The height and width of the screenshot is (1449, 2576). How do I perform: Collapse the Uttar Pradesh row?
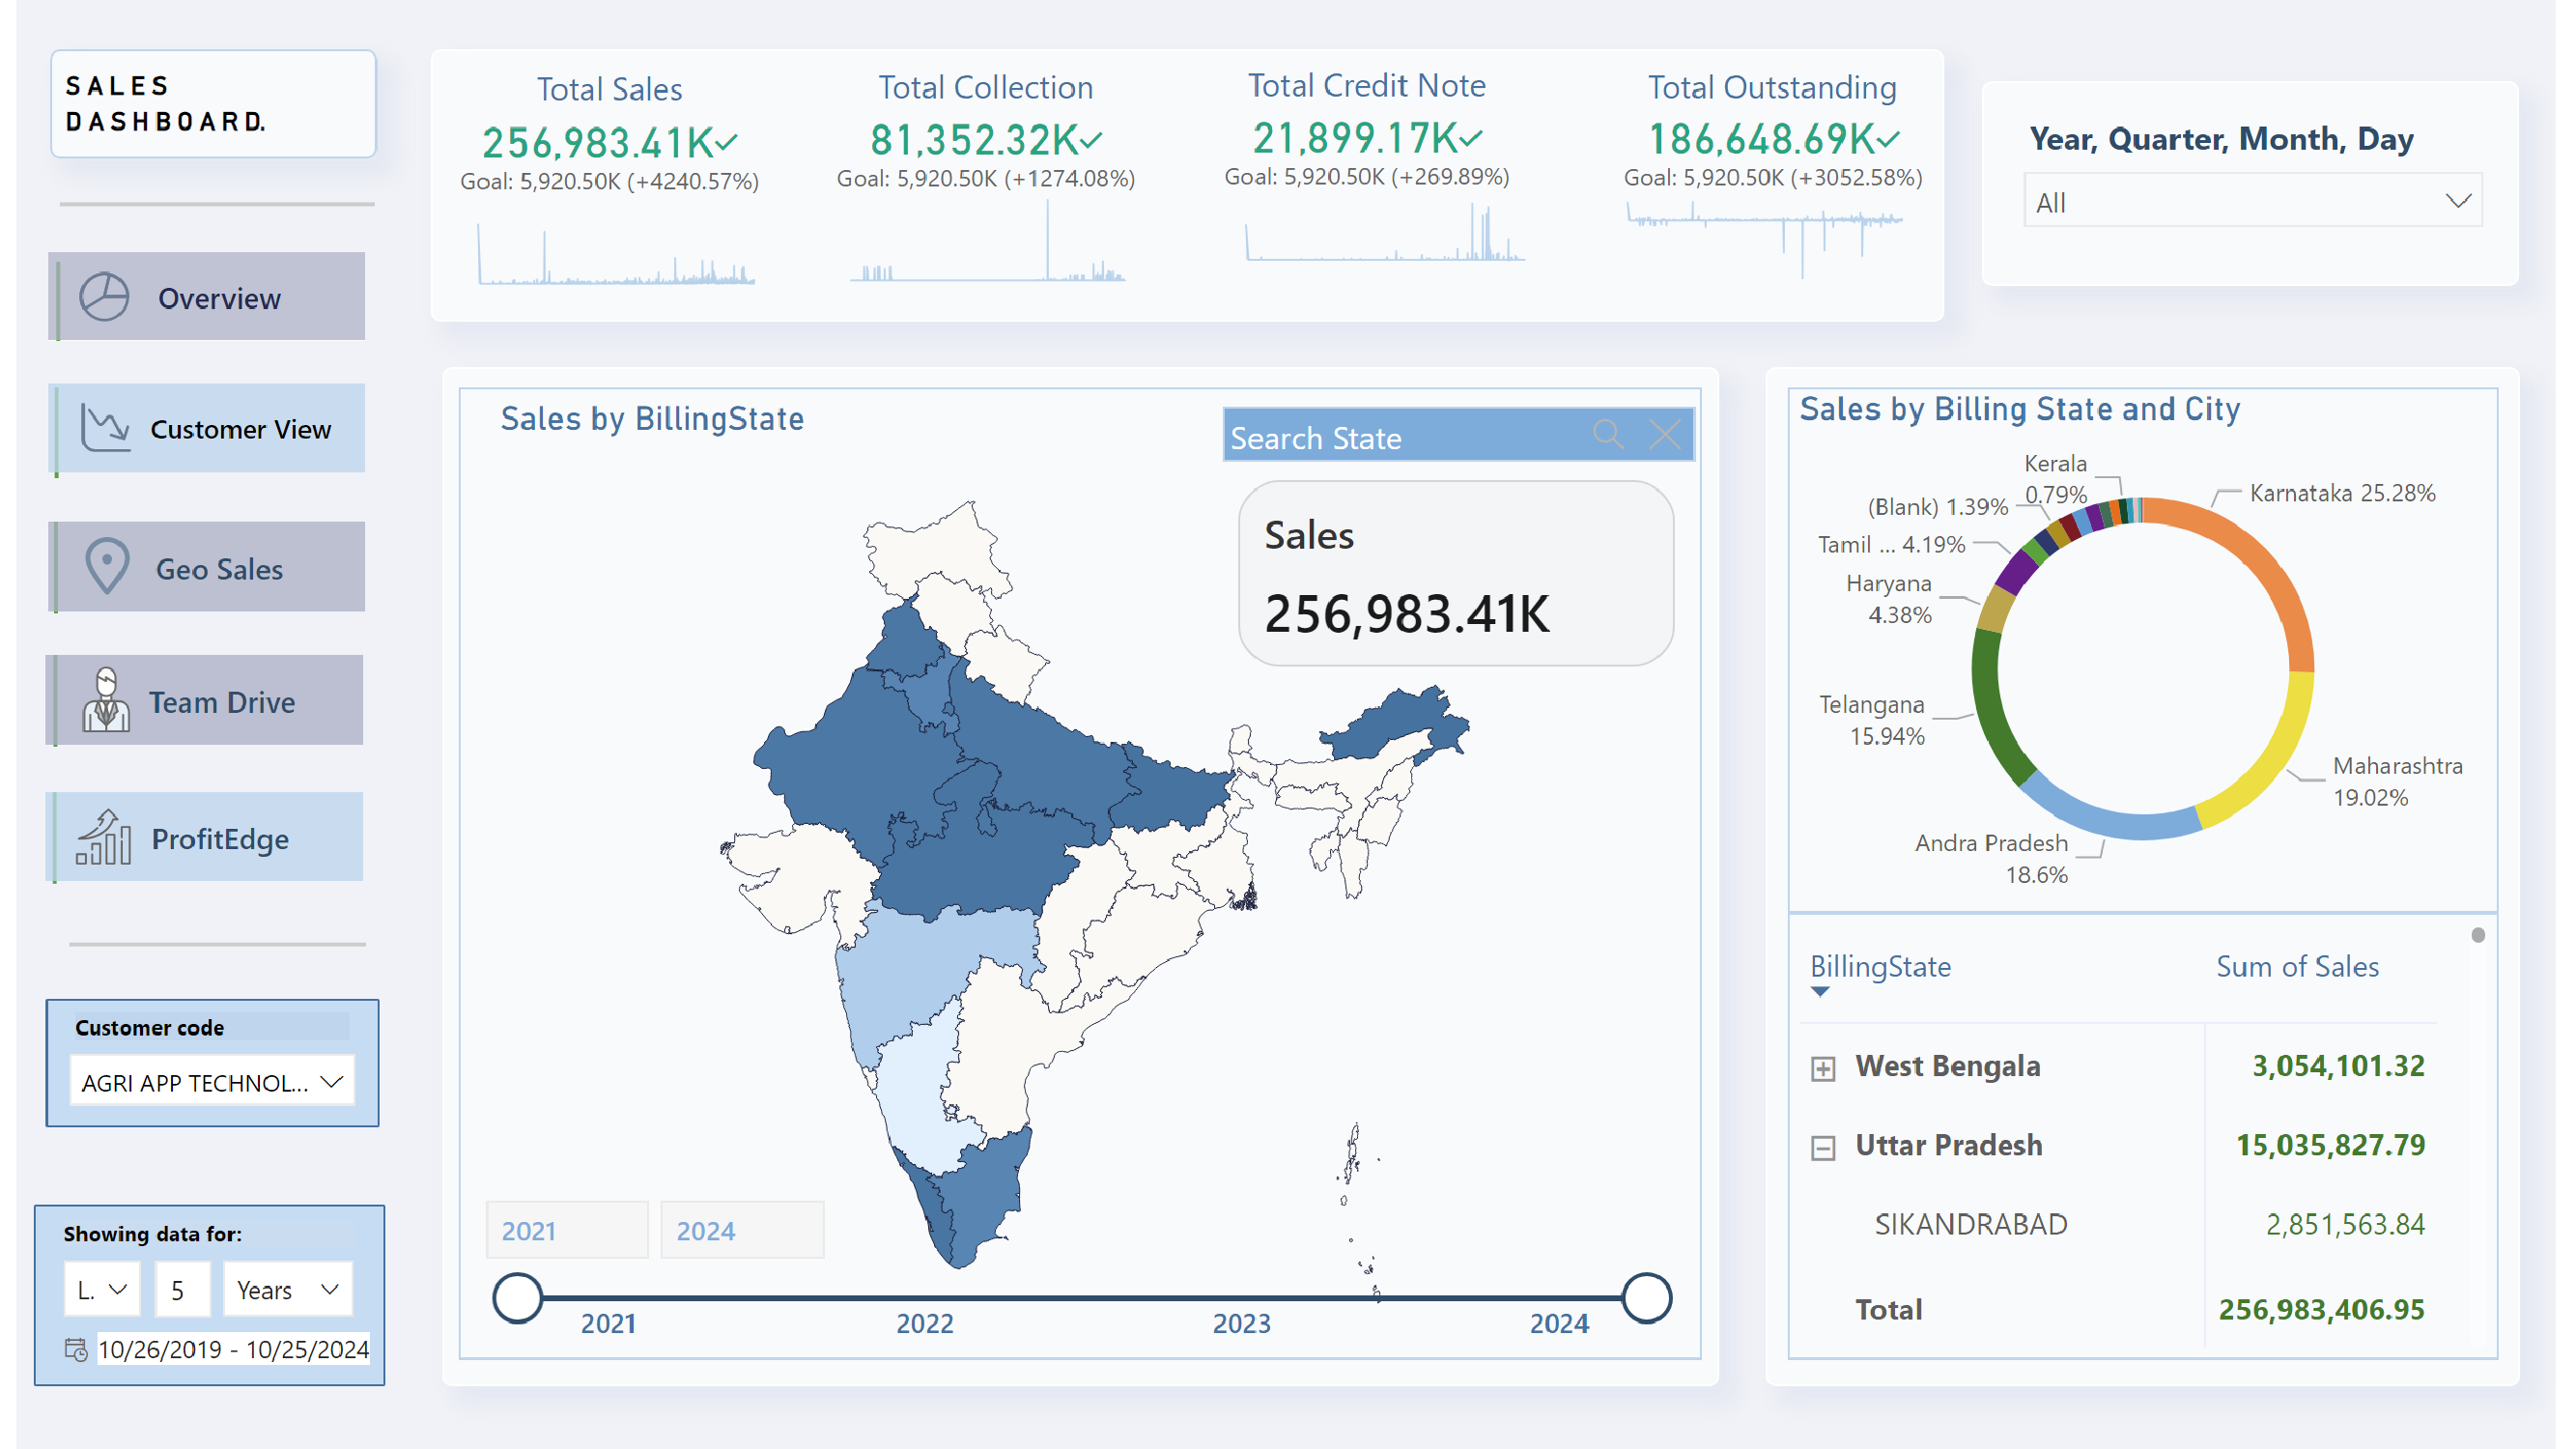tap(1822, 1146)
